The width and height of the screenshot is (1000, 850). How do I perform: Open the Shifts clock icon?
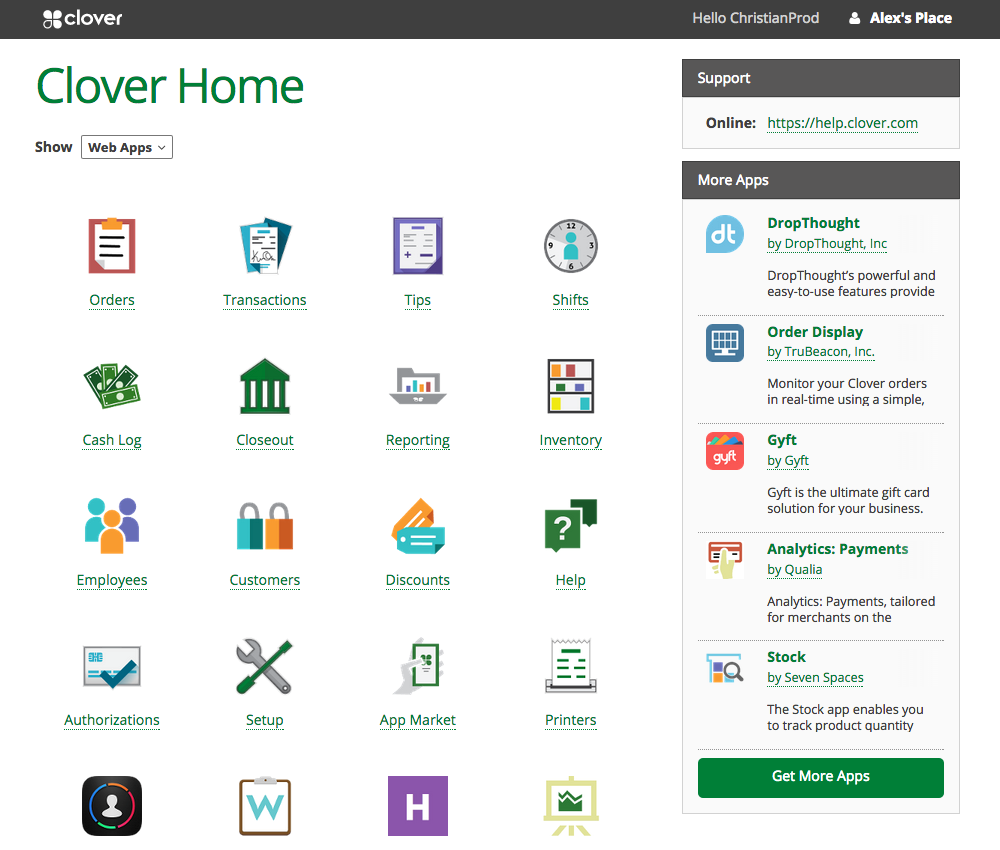[x=570, y=246]
